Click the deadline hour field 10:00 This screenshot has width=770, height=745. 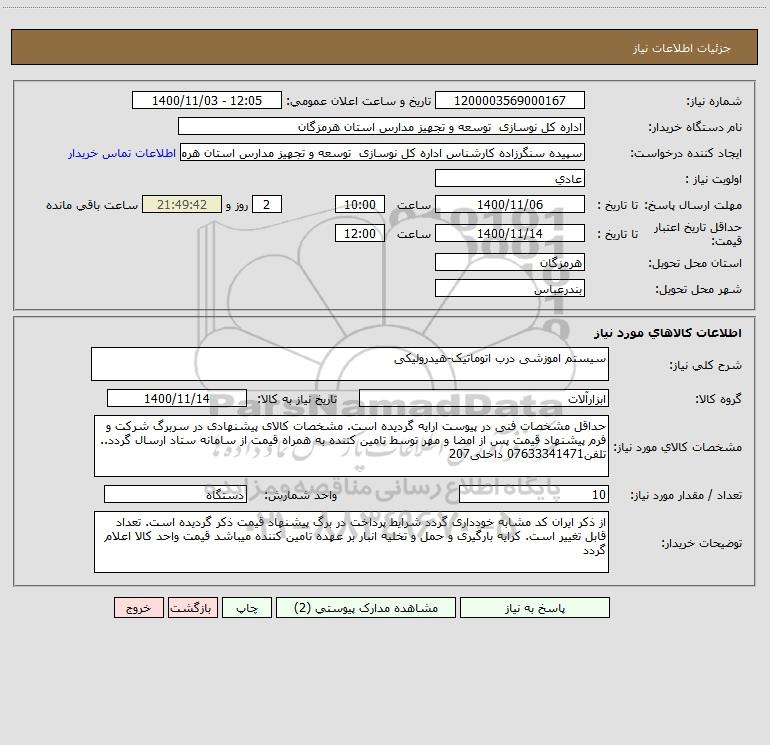(x=359, y=204)
